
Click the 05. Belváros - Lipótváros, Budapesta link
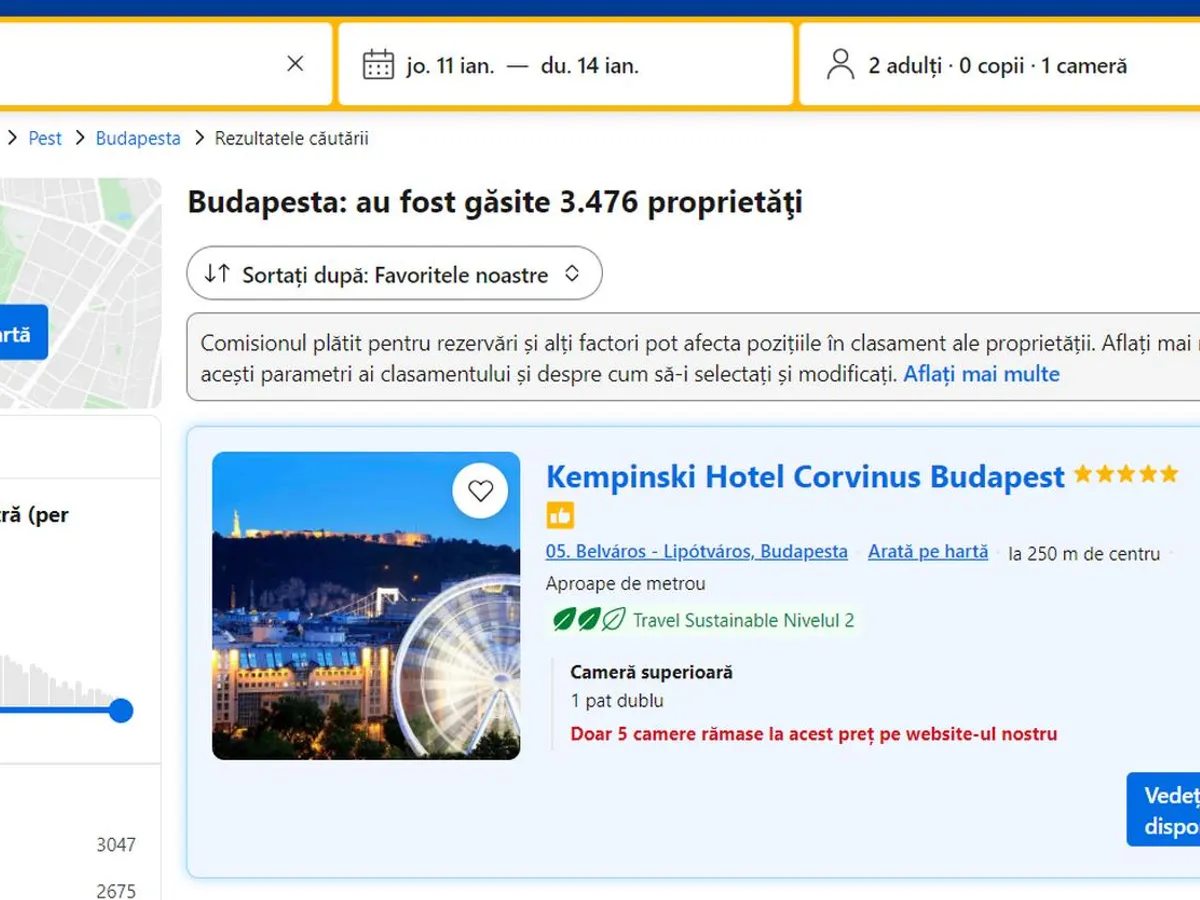coord(696,552)
